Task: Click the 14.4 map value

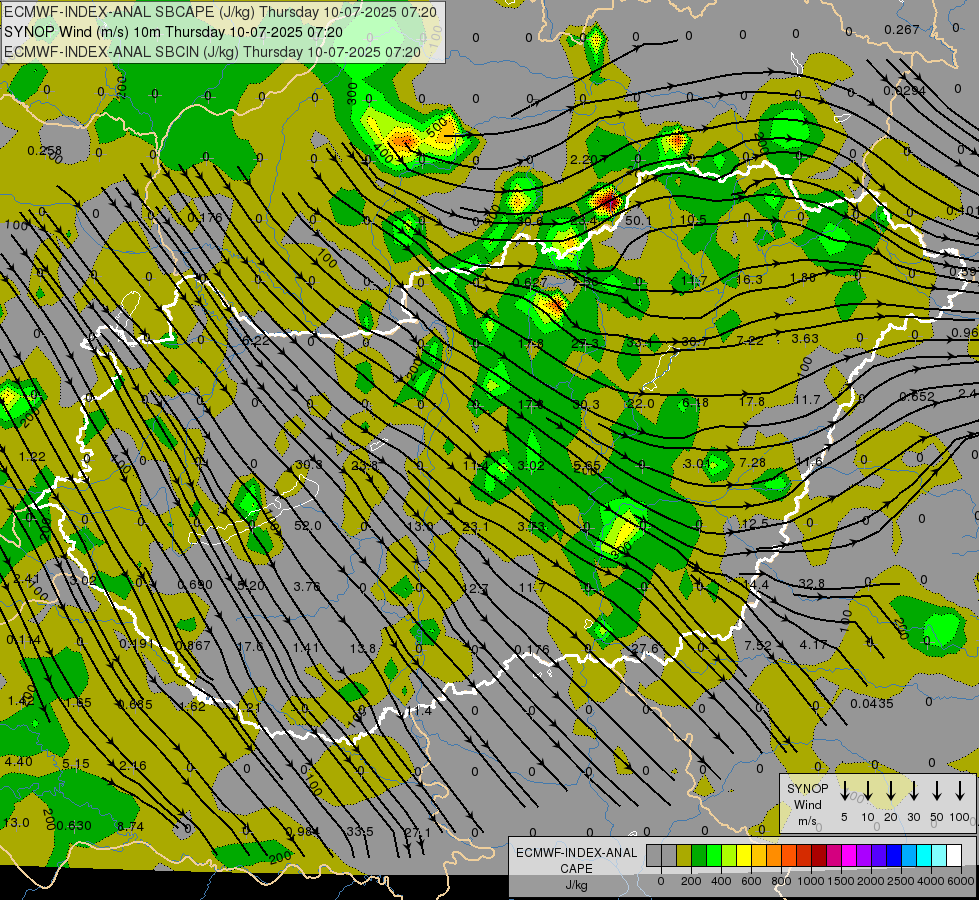Action: pos(756,585)
